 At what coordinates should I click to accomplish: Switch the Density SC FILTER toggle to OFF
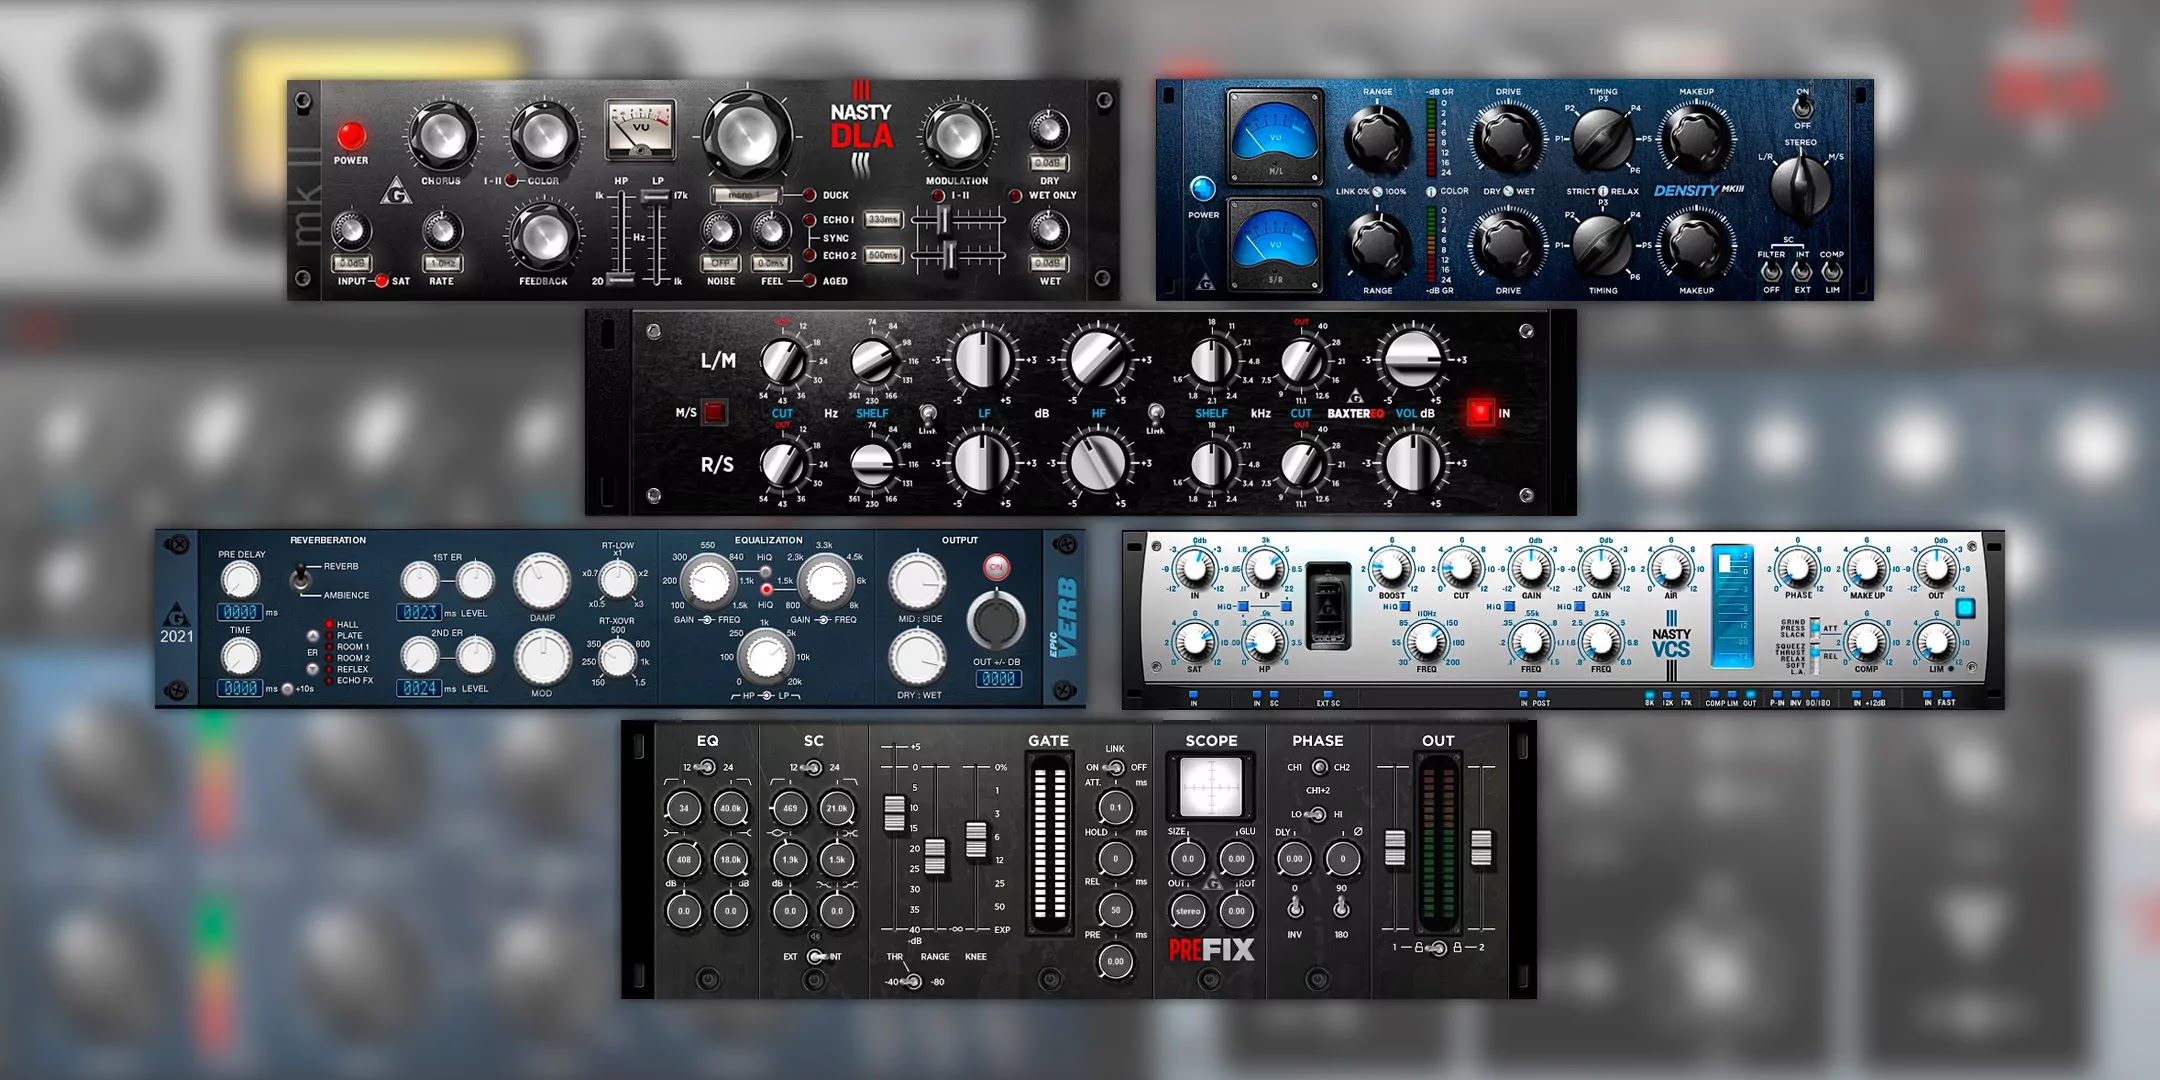[x=1771, y=272]
